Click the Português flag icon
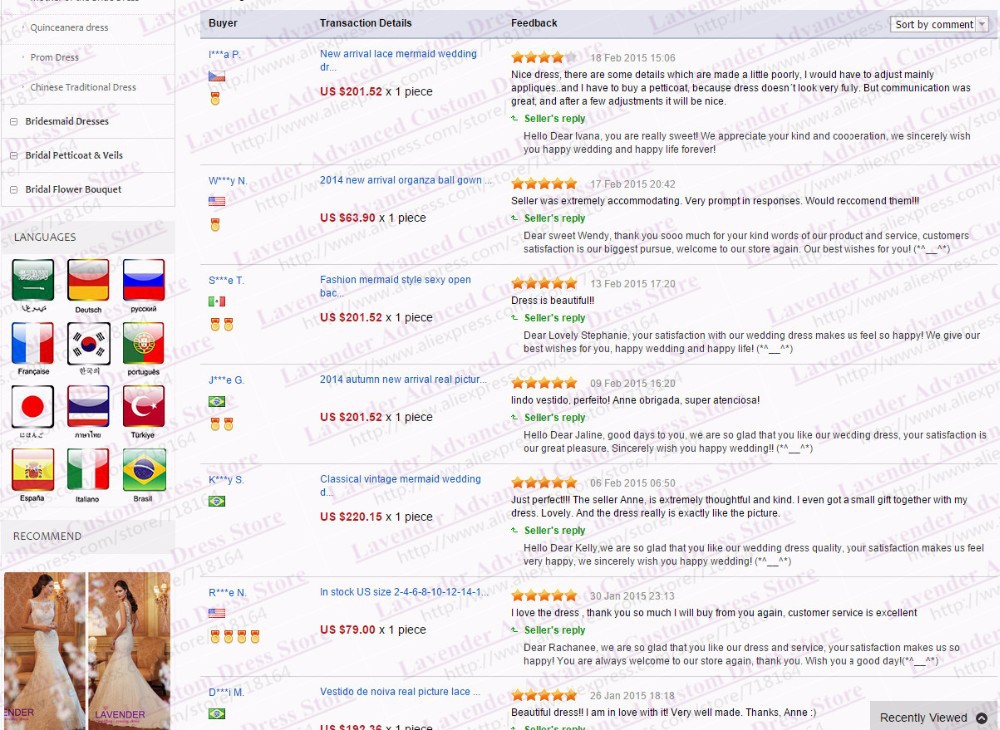The image size is (1000, 730). point(144,343)
